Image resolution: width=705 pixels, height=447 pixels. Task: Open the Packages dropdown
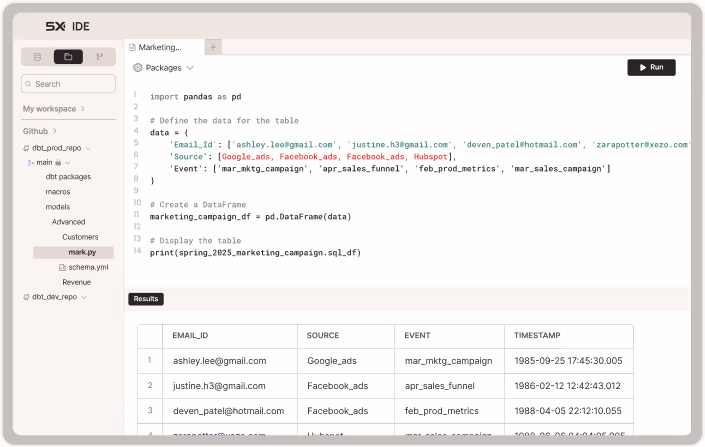[x=164, y=68]
